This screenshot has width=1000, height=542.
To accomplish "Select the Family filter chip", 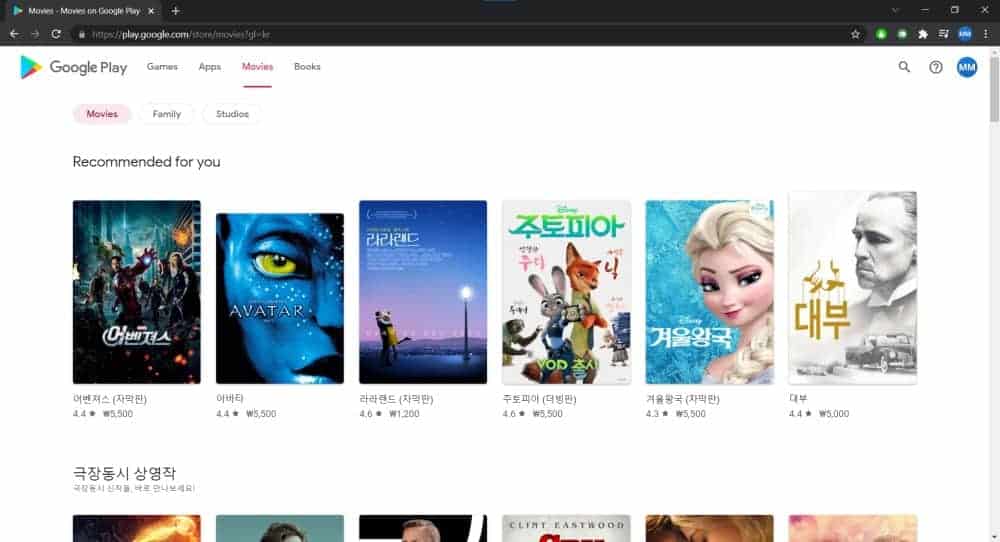I will [x=166, y=114].
